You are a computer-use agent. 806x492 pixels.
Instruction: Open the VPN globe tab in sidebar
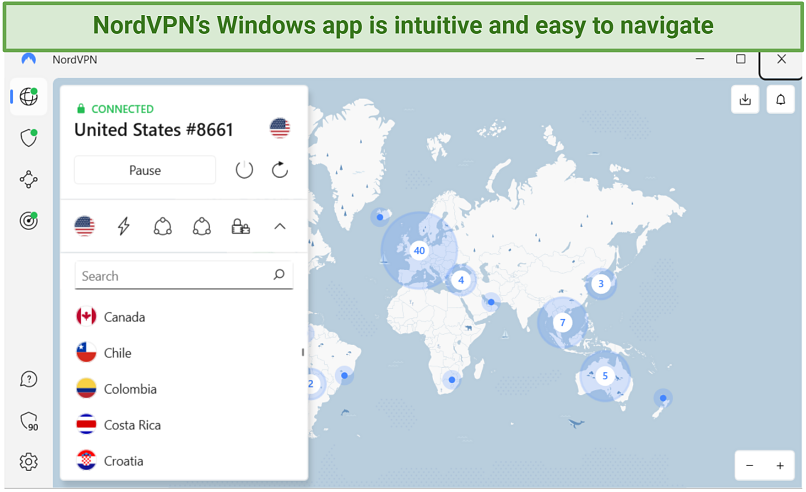29,97
